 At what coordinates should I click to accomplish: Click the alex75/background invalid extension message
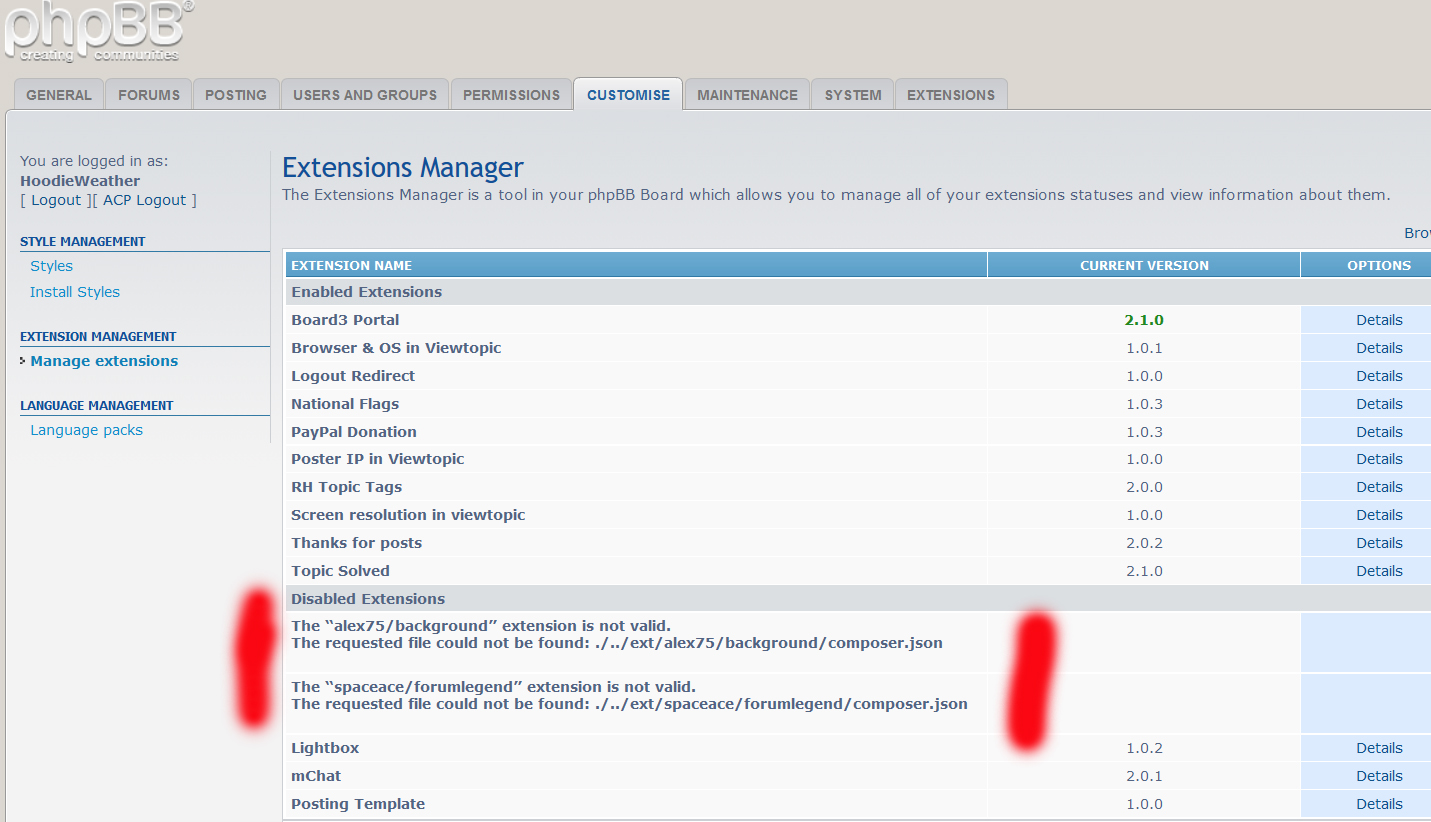617,634
